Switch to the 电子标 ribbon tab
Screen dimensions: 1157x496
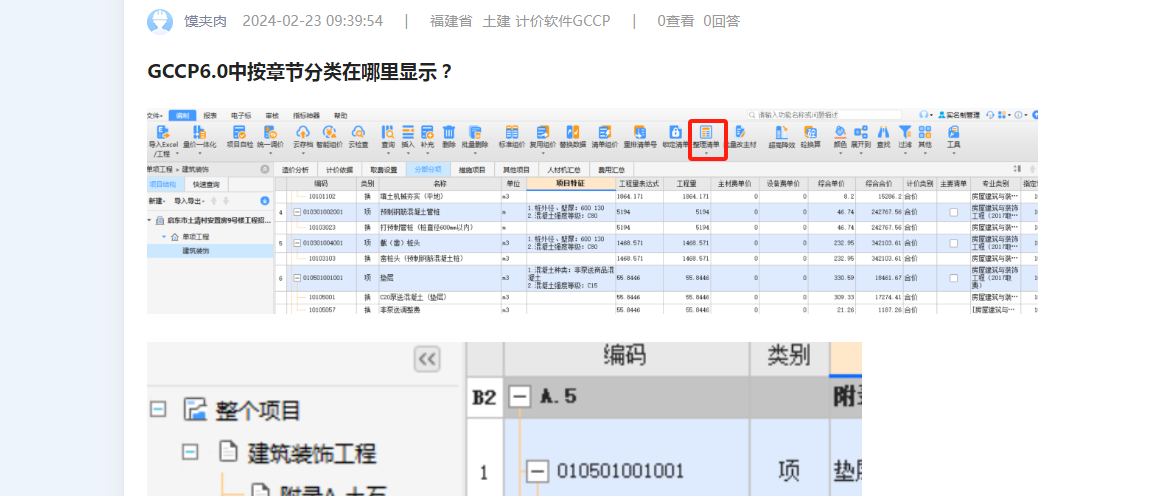pos(241,115)
